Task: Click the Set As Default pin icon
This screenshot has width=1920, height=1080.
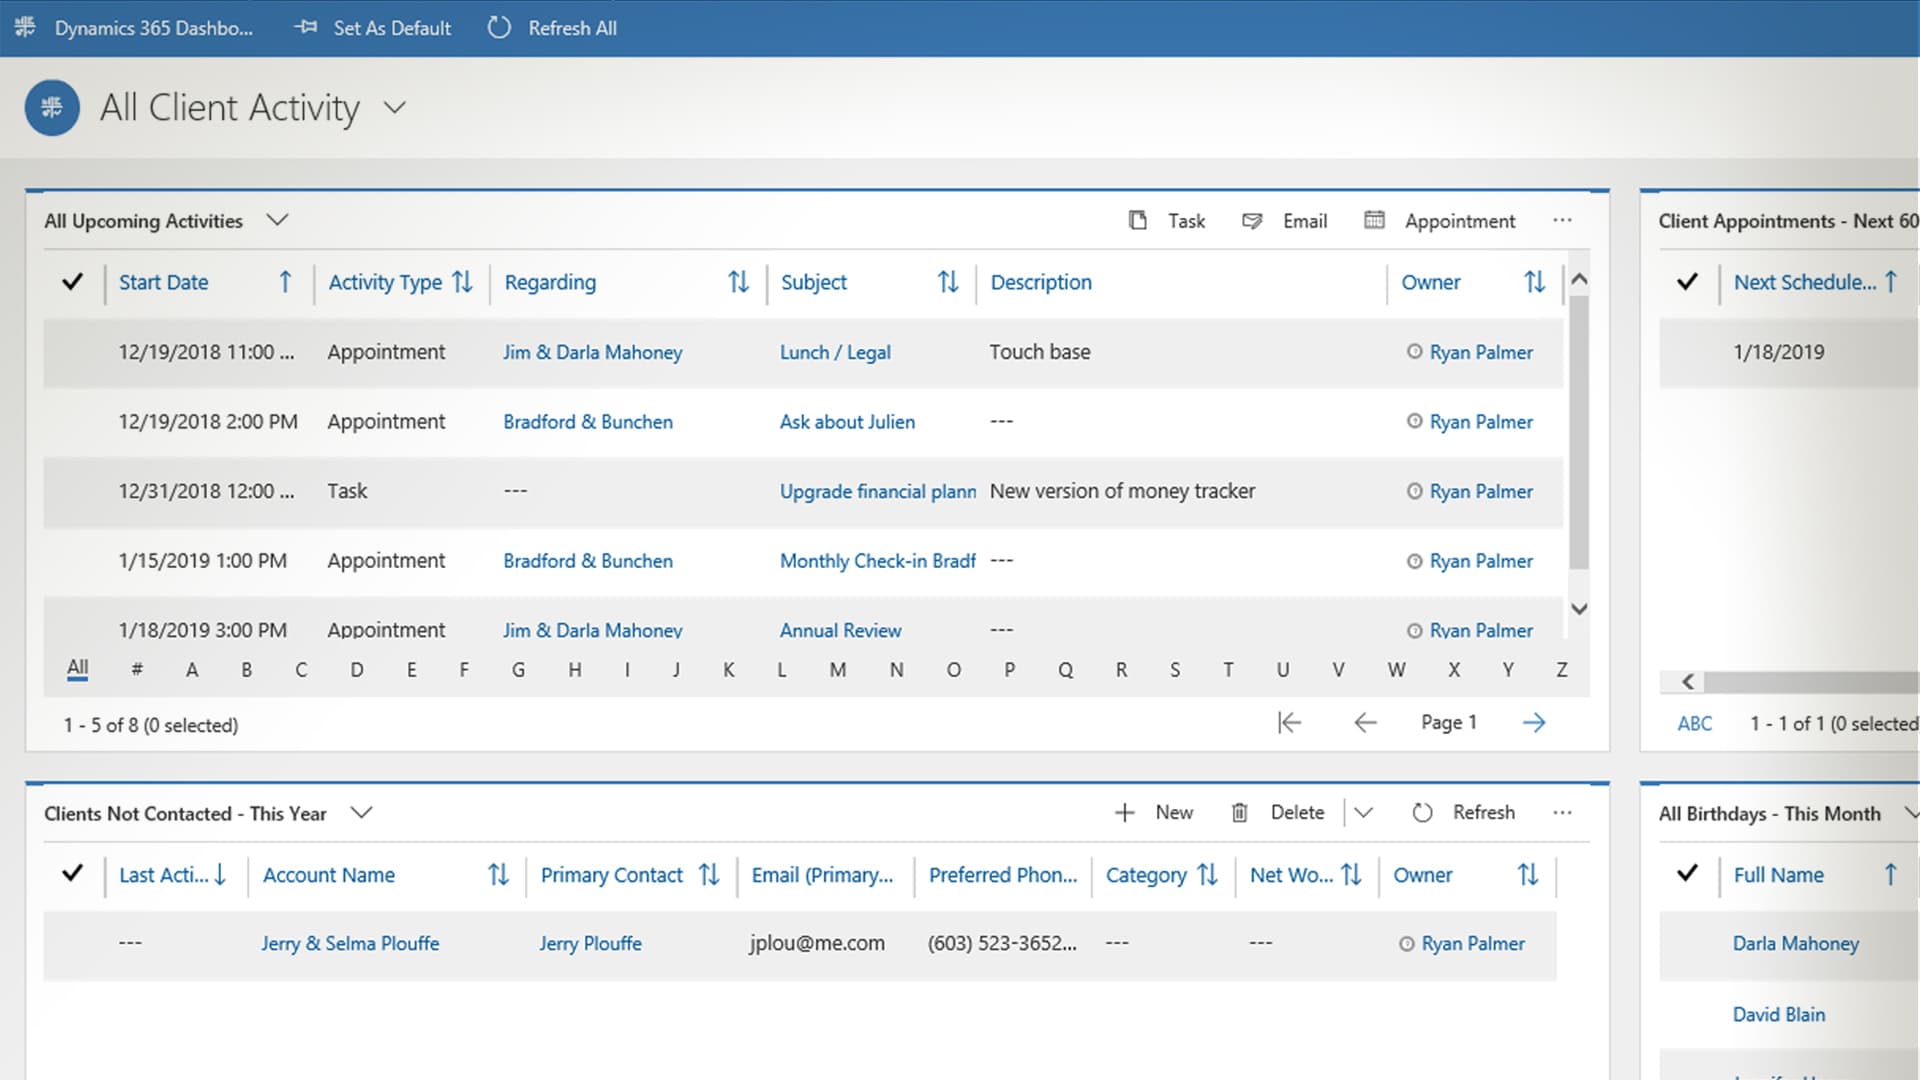Action: coord(306,28)
